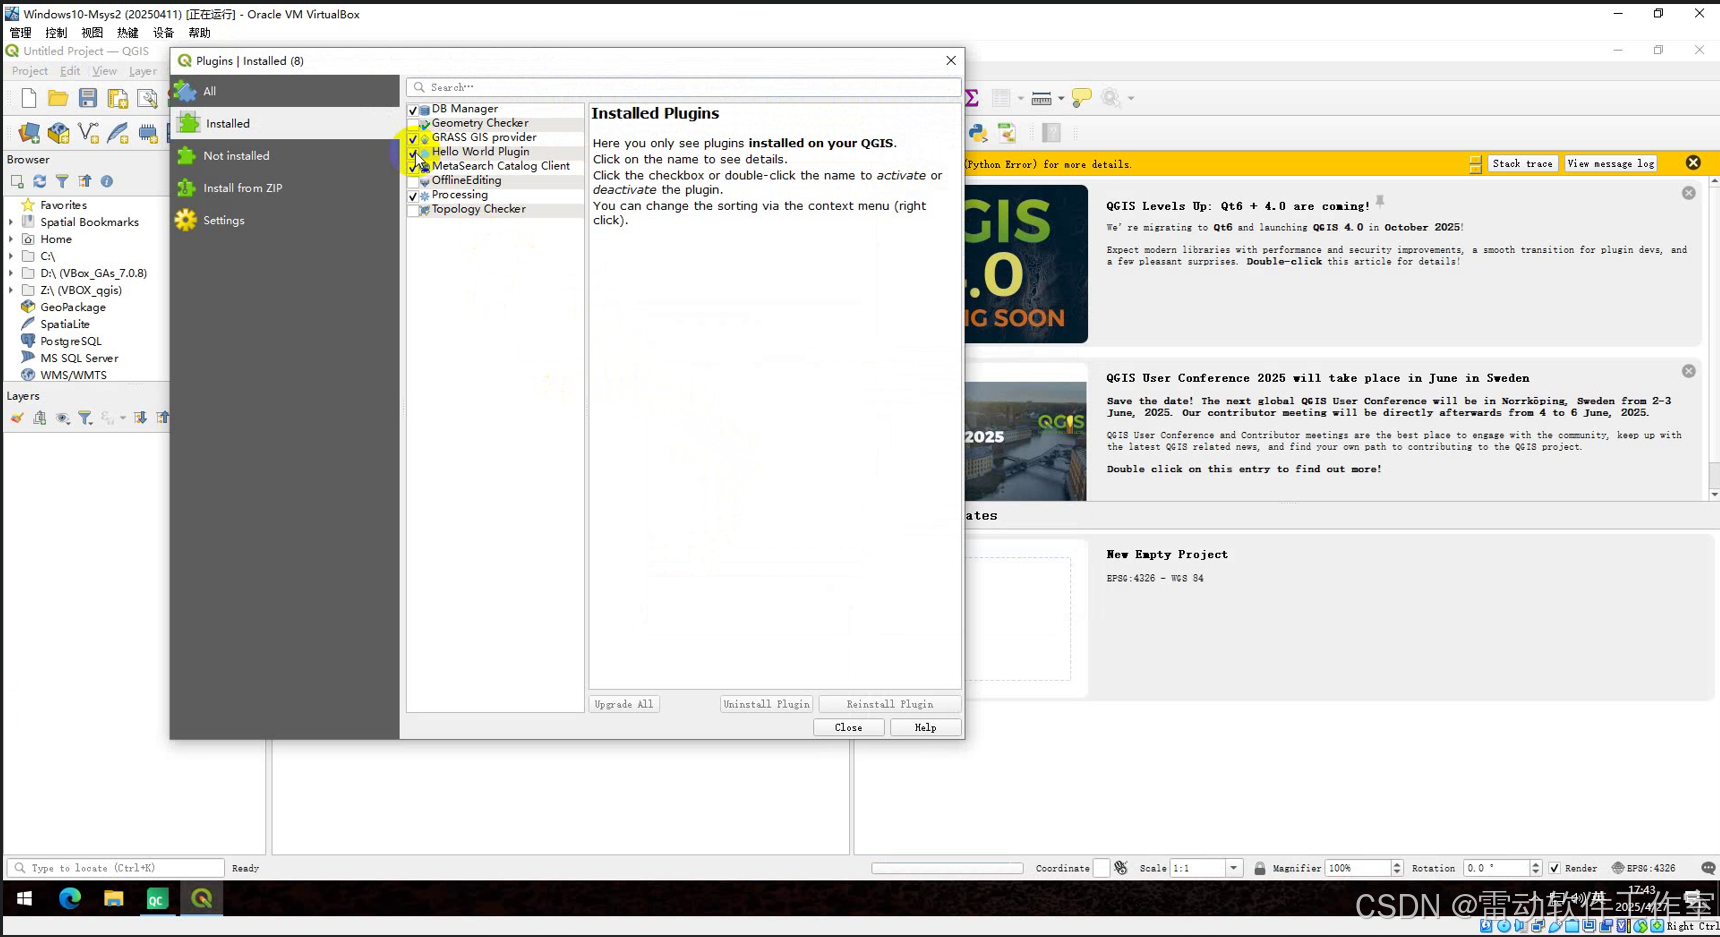Click the View message log button

tap(1611, 163)
